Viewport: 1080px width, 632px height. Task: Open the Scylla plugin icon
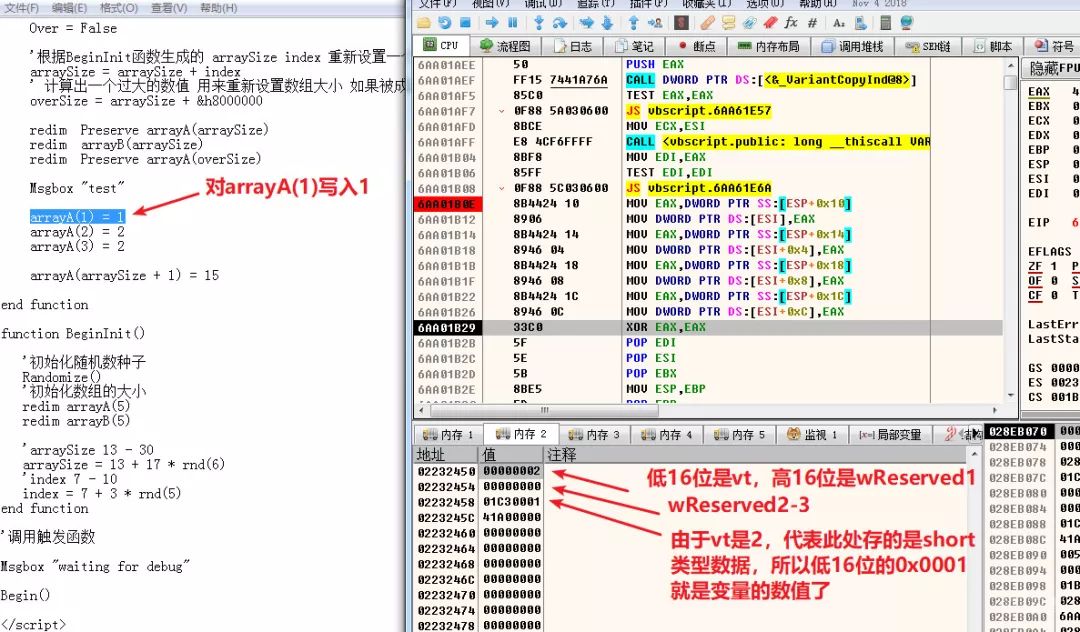click(681, 23)
